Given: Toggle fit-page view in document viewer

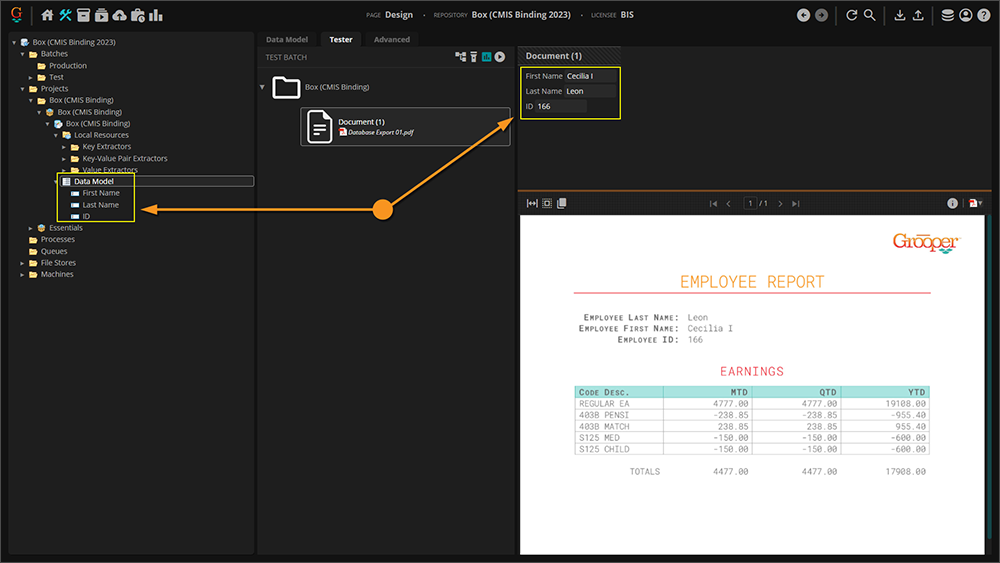Looking at the screenshot, I should point(547,203).
